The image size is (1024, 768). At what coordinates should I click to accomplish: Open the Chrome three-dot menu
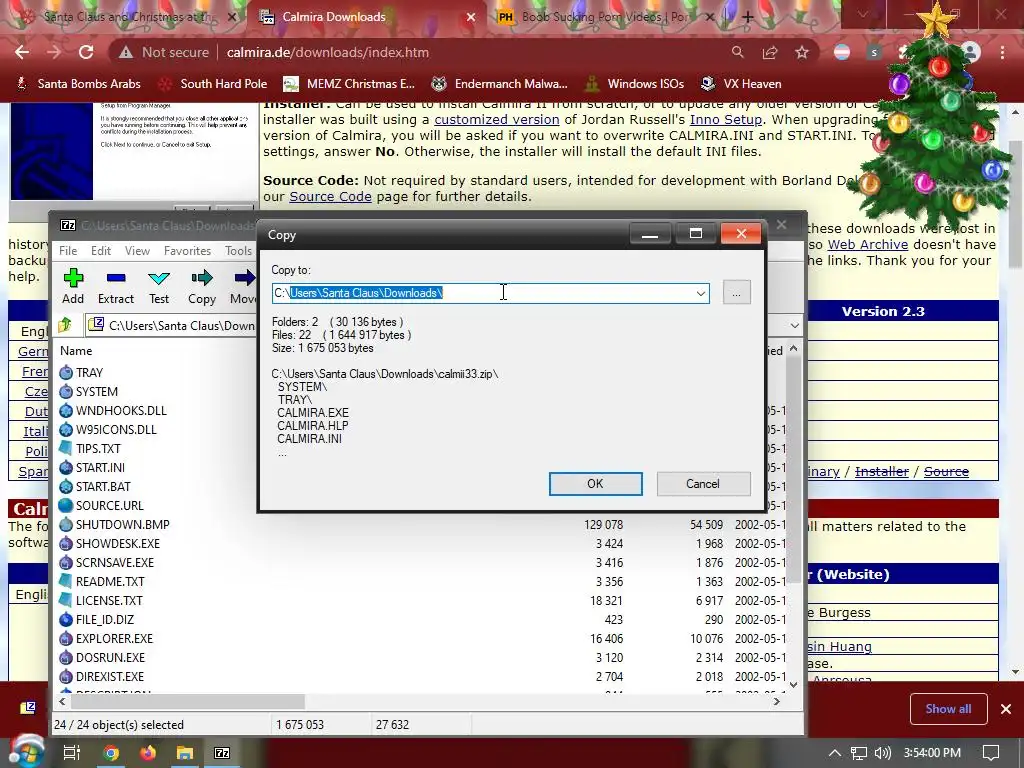click(x=1002, y=52)
